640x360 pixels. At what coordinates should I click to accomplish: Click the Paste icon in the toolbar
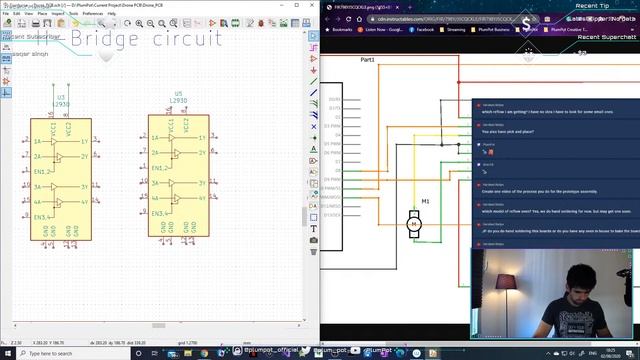pyautogui.click(x=61, y=23)
